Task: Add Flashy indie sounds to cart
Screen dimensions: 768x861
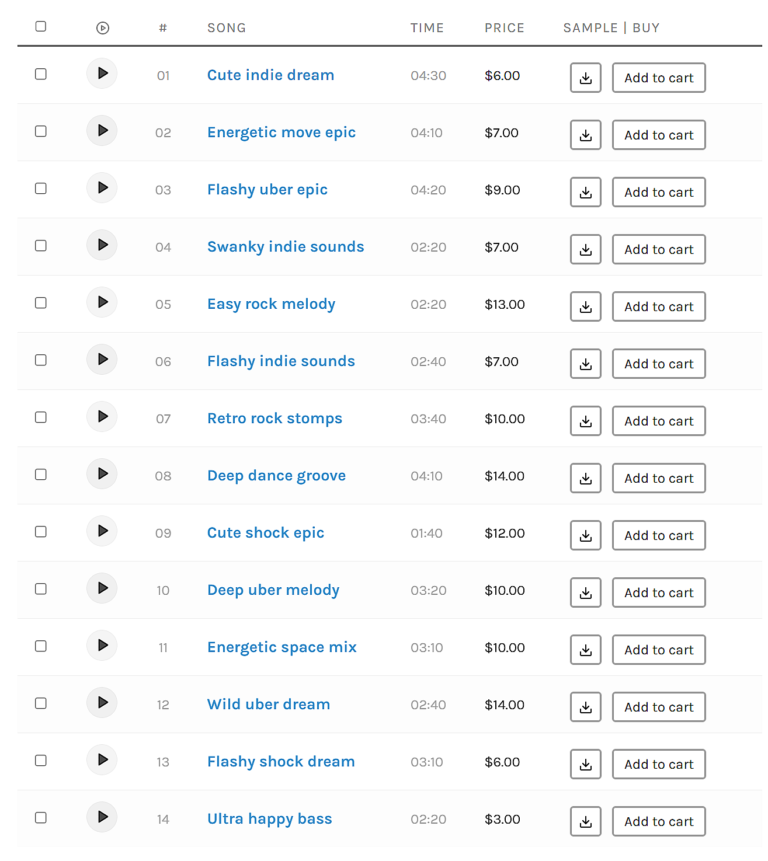Action: point(658,364)
